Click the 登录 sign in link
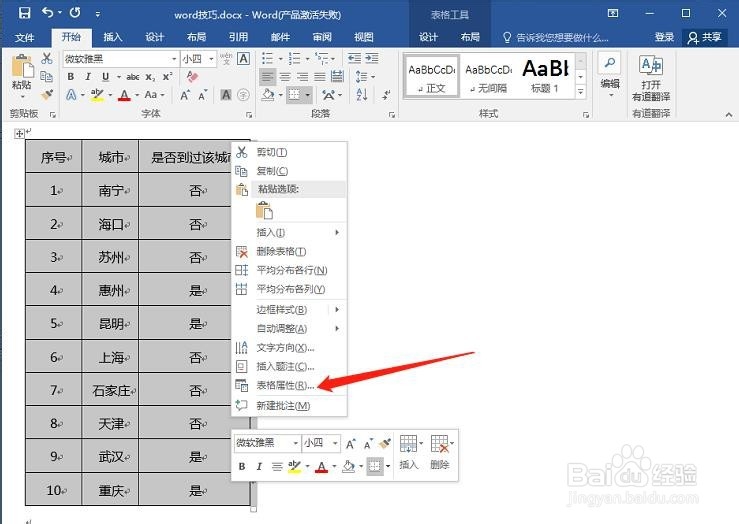 click(664, 37)
